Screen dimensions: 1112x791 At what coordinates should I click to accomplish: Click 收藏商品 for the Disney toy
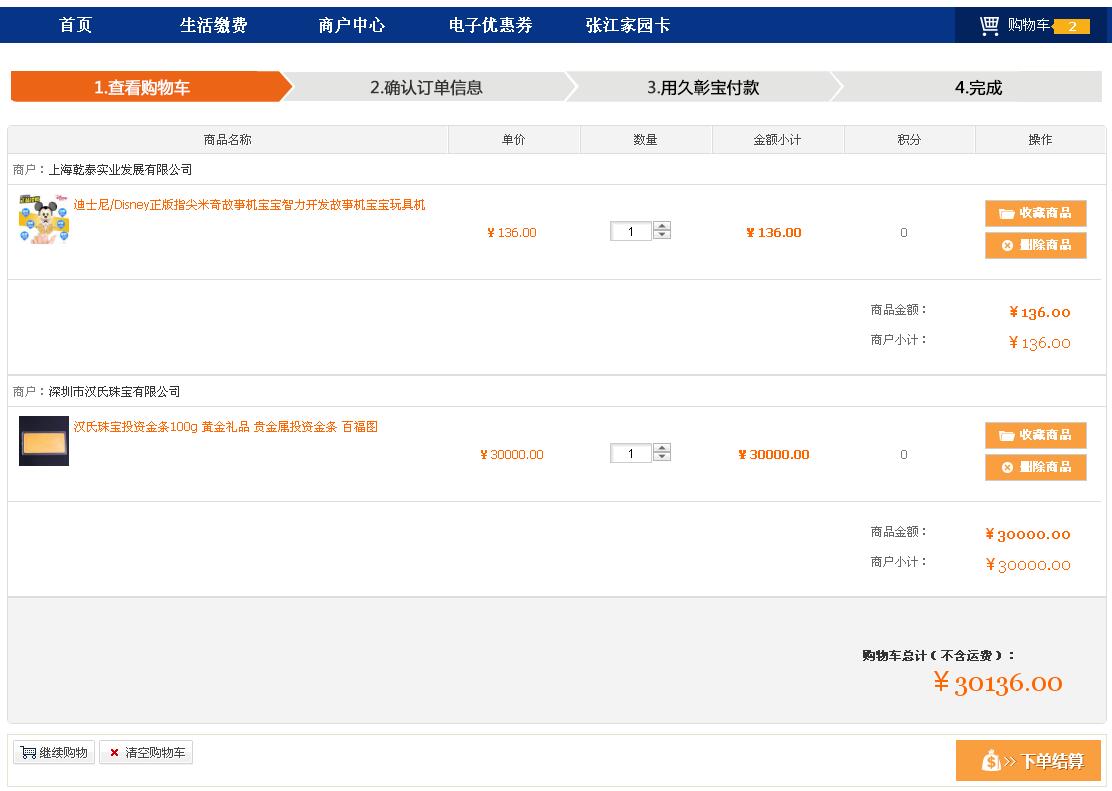(x=1035, y=213)
